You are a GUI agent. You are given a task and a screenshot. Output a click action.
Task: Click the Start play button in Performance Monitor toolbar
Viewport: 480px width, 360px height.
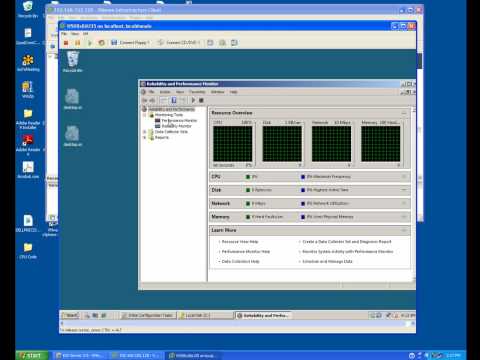[193, 100]
